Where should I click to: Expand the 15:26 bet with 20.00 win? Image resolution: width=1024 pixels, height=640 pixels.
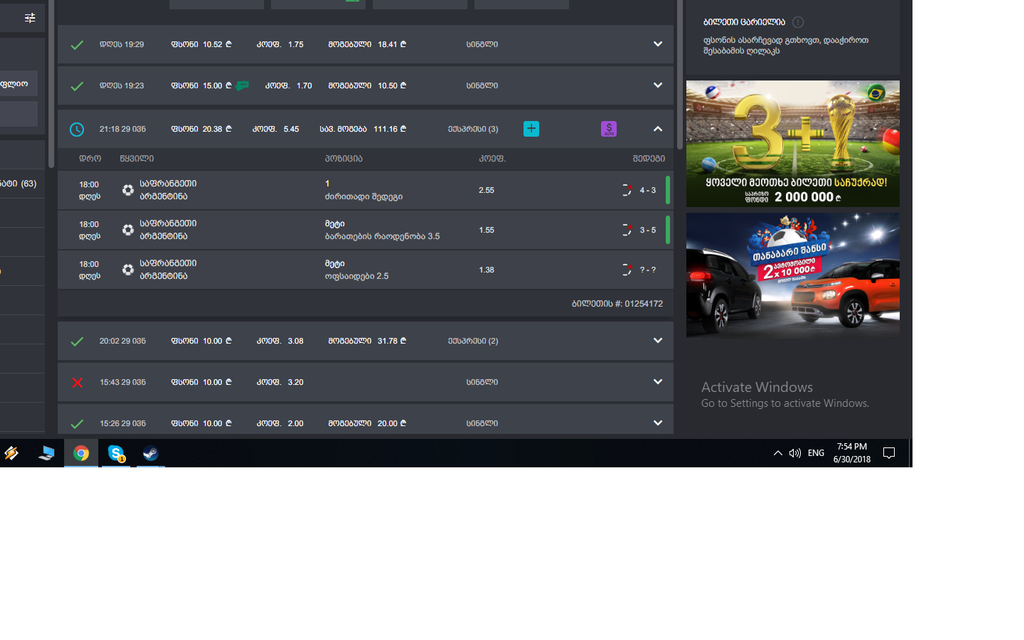(658, 423)
